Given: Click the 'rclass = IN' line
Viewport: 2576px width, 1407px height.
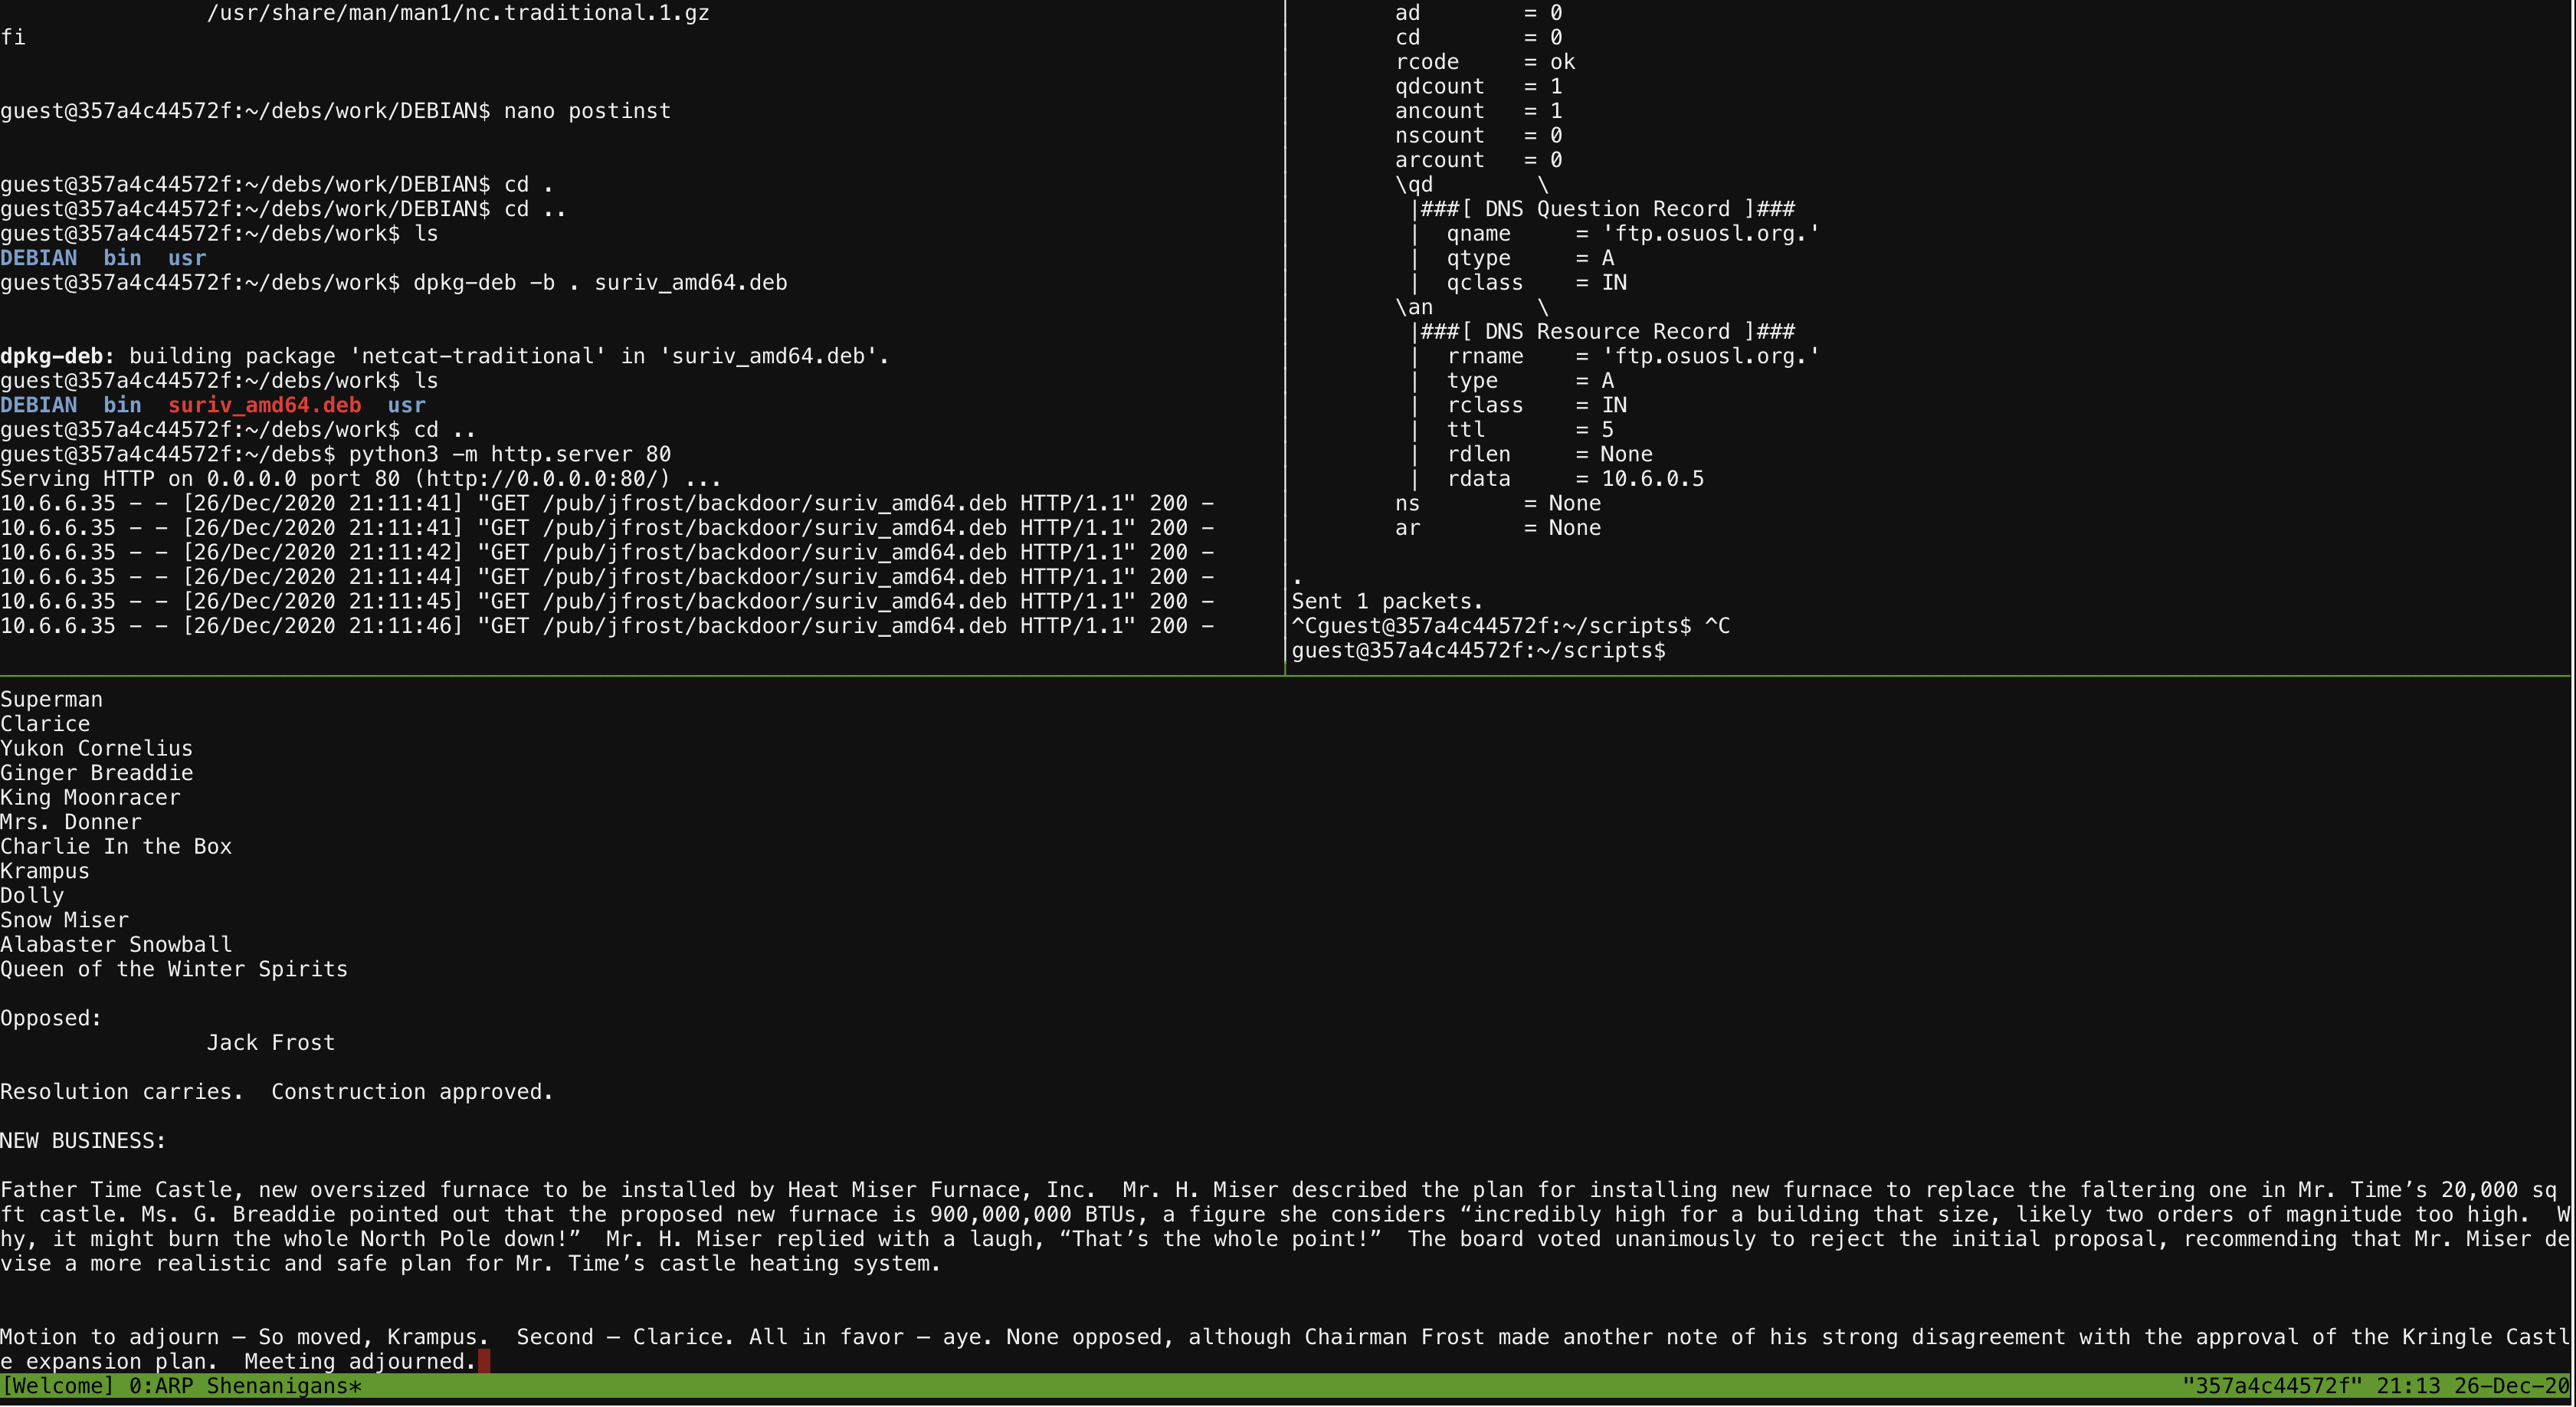Looking at the screenshot, I should pos(1537,405).
